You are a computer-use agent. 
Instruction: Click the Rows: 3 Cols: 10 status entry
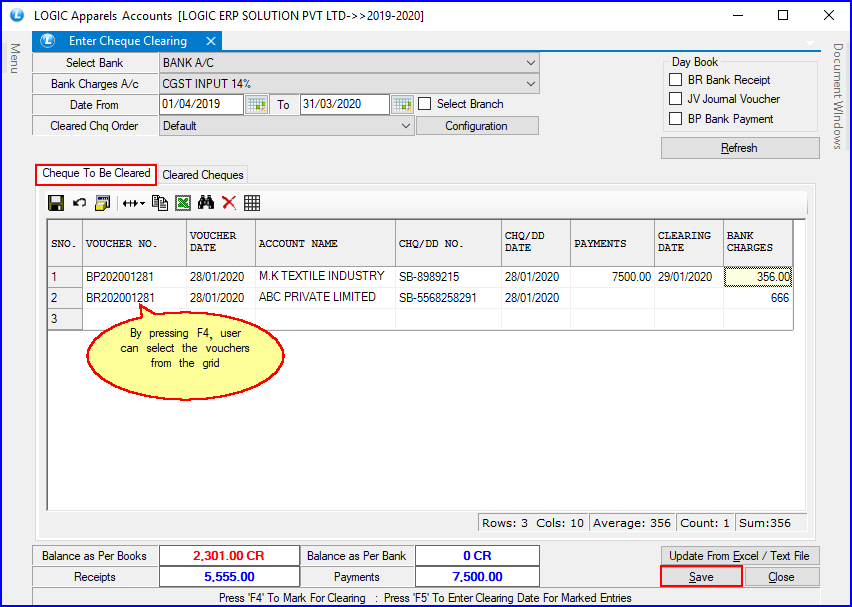pos(532,523)
